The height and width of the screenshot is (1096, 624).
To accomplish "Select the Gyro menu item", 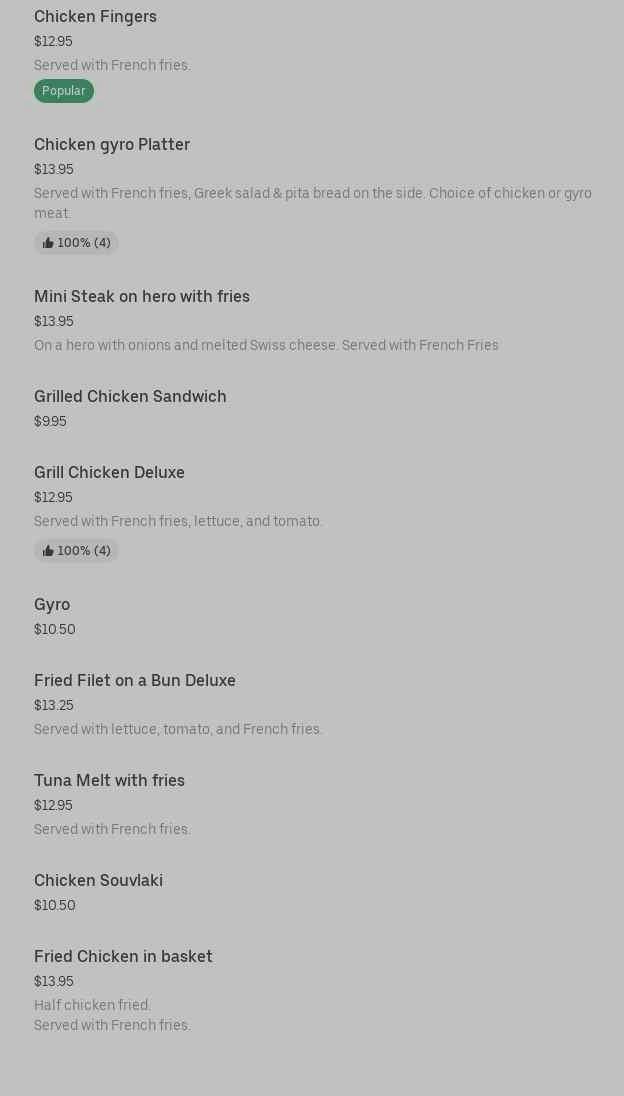I will (x=52, y=604).
